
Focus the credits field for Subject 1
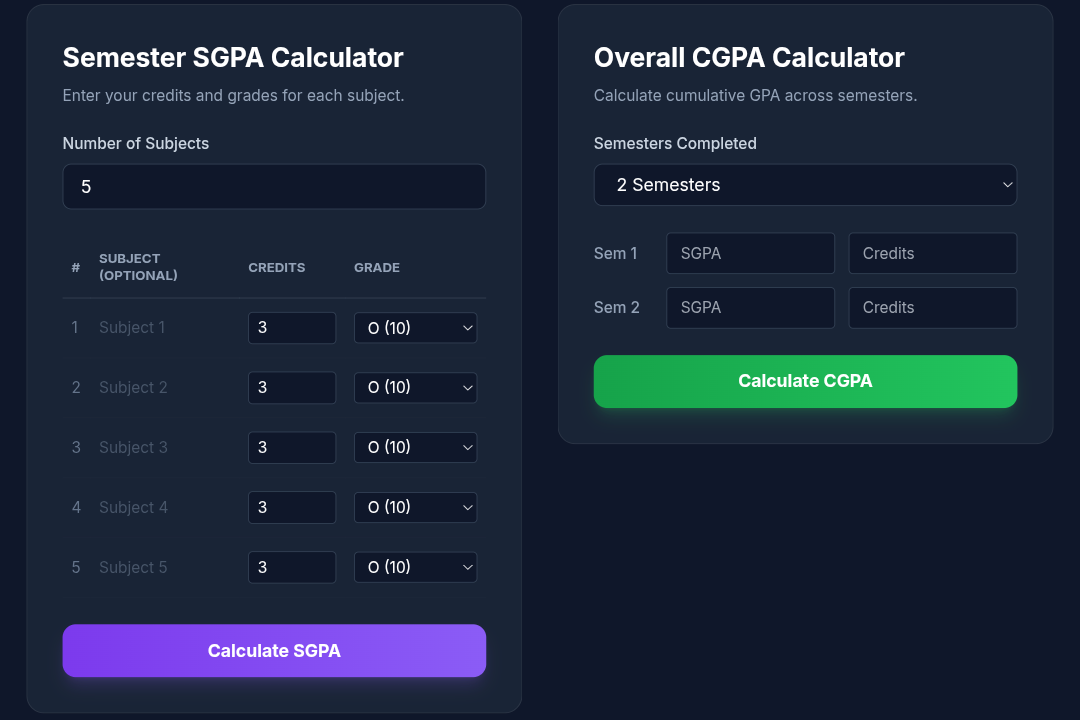point(291,328)
